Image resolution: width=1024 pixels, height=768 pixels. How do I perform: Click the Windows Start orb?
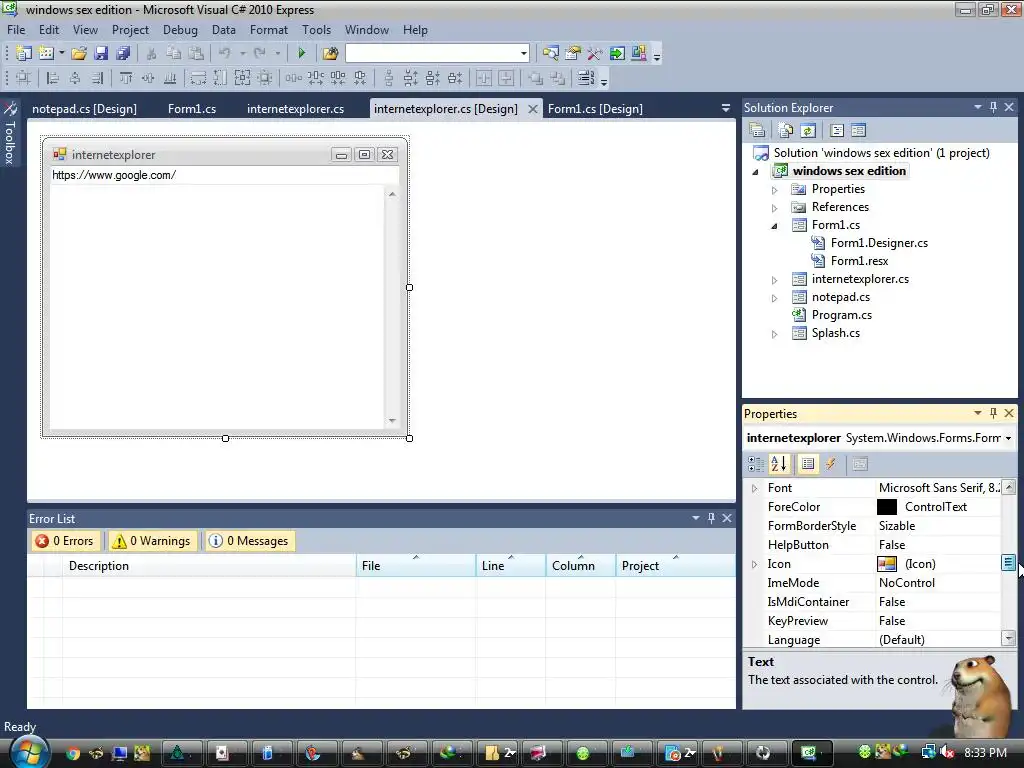tap(28, 752)
